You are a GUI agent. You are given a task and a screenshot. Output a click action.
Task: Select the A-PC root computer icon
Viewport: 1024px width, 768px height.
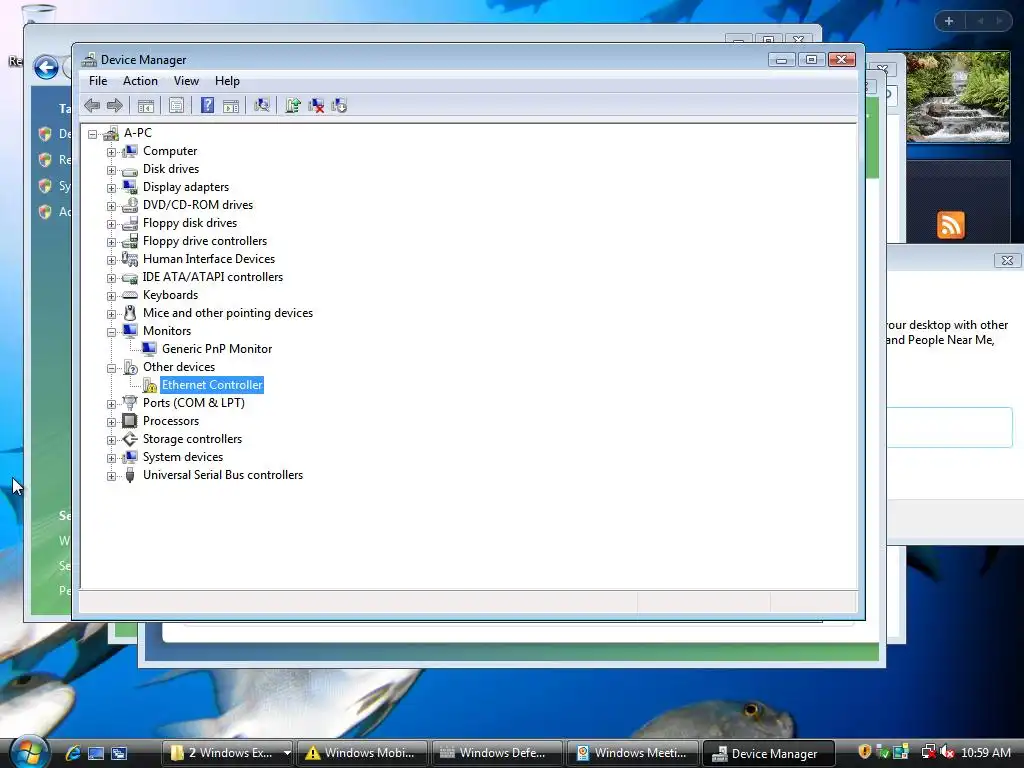(111, 133)
